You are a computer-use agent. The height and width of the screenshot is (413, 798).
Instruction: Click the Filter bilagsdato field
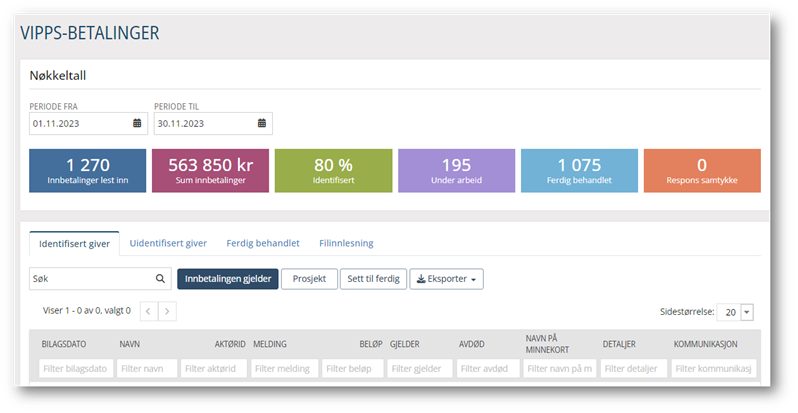[x=76, y=368]
